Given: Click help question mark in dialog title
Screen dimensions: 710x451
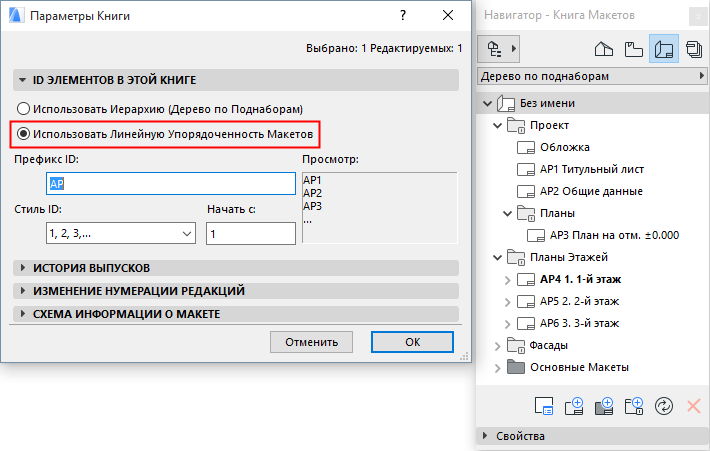Looking at the screenshot, I should (x=403, y=15).
